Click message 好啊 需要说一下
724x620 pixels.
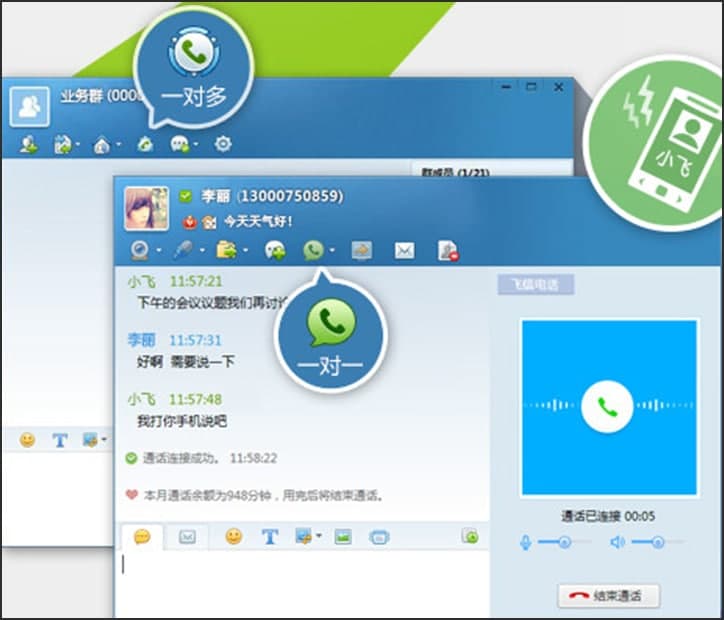click(x=186, y=361)
